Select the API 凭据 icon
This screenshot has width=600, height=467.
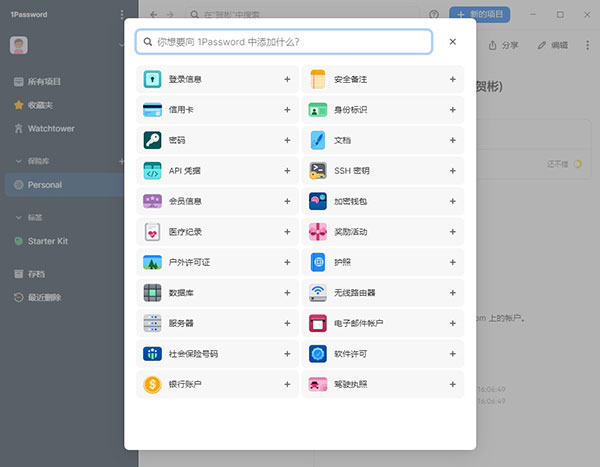(152, 171)
